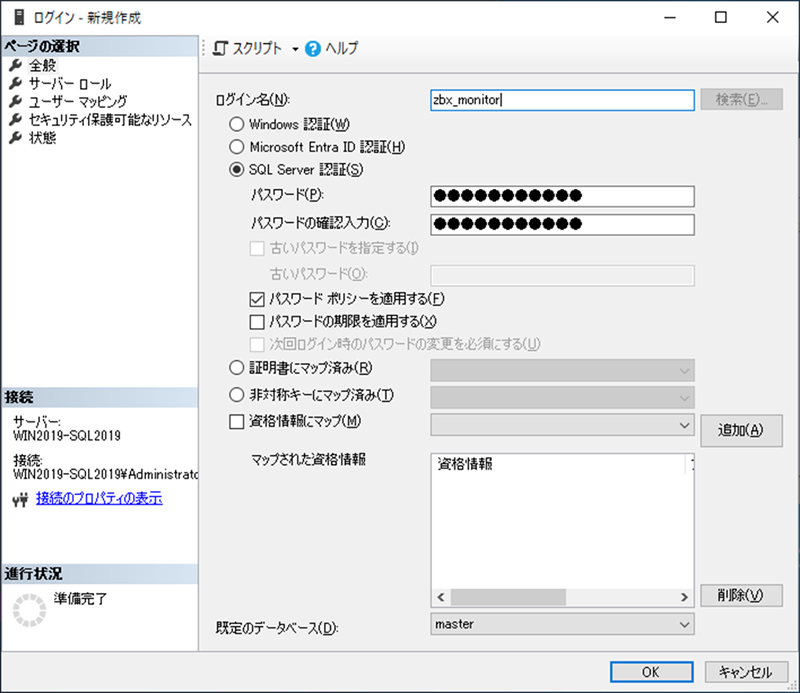Select Microsoft Entra ID 認証 option

click(x=237, y=148)
